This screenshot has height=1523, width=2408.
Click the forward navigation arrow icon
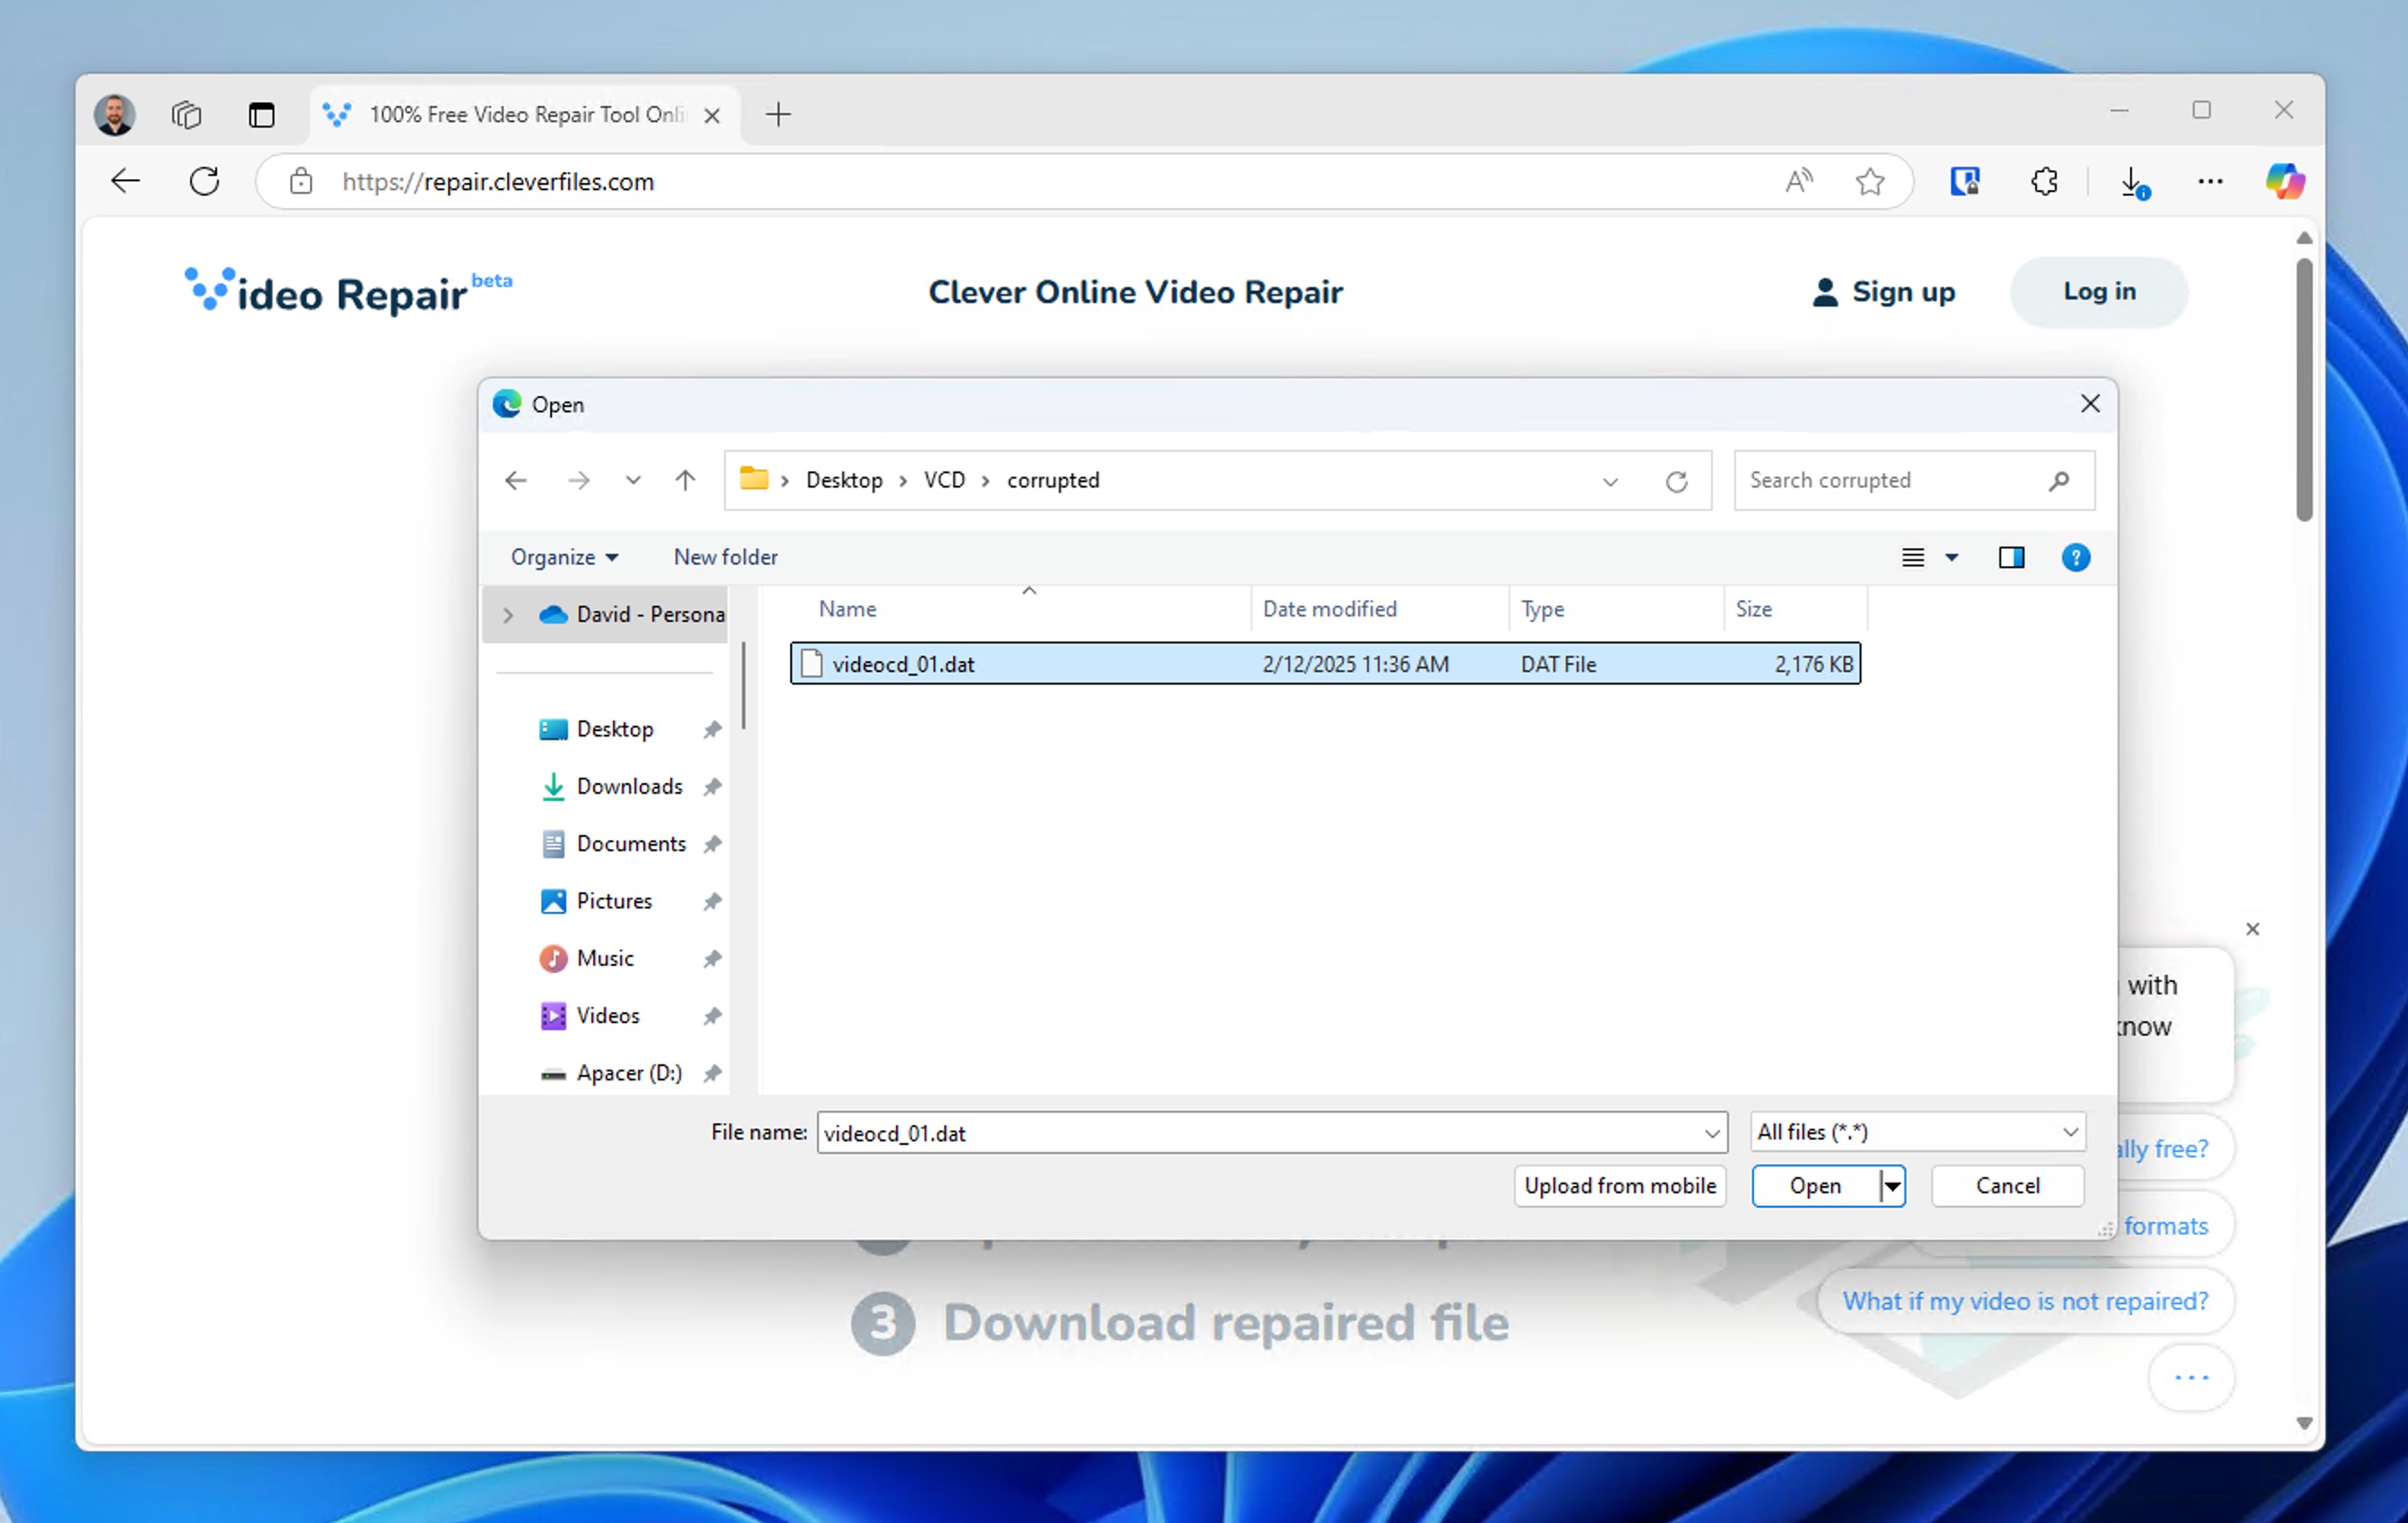tap(579, 479)
